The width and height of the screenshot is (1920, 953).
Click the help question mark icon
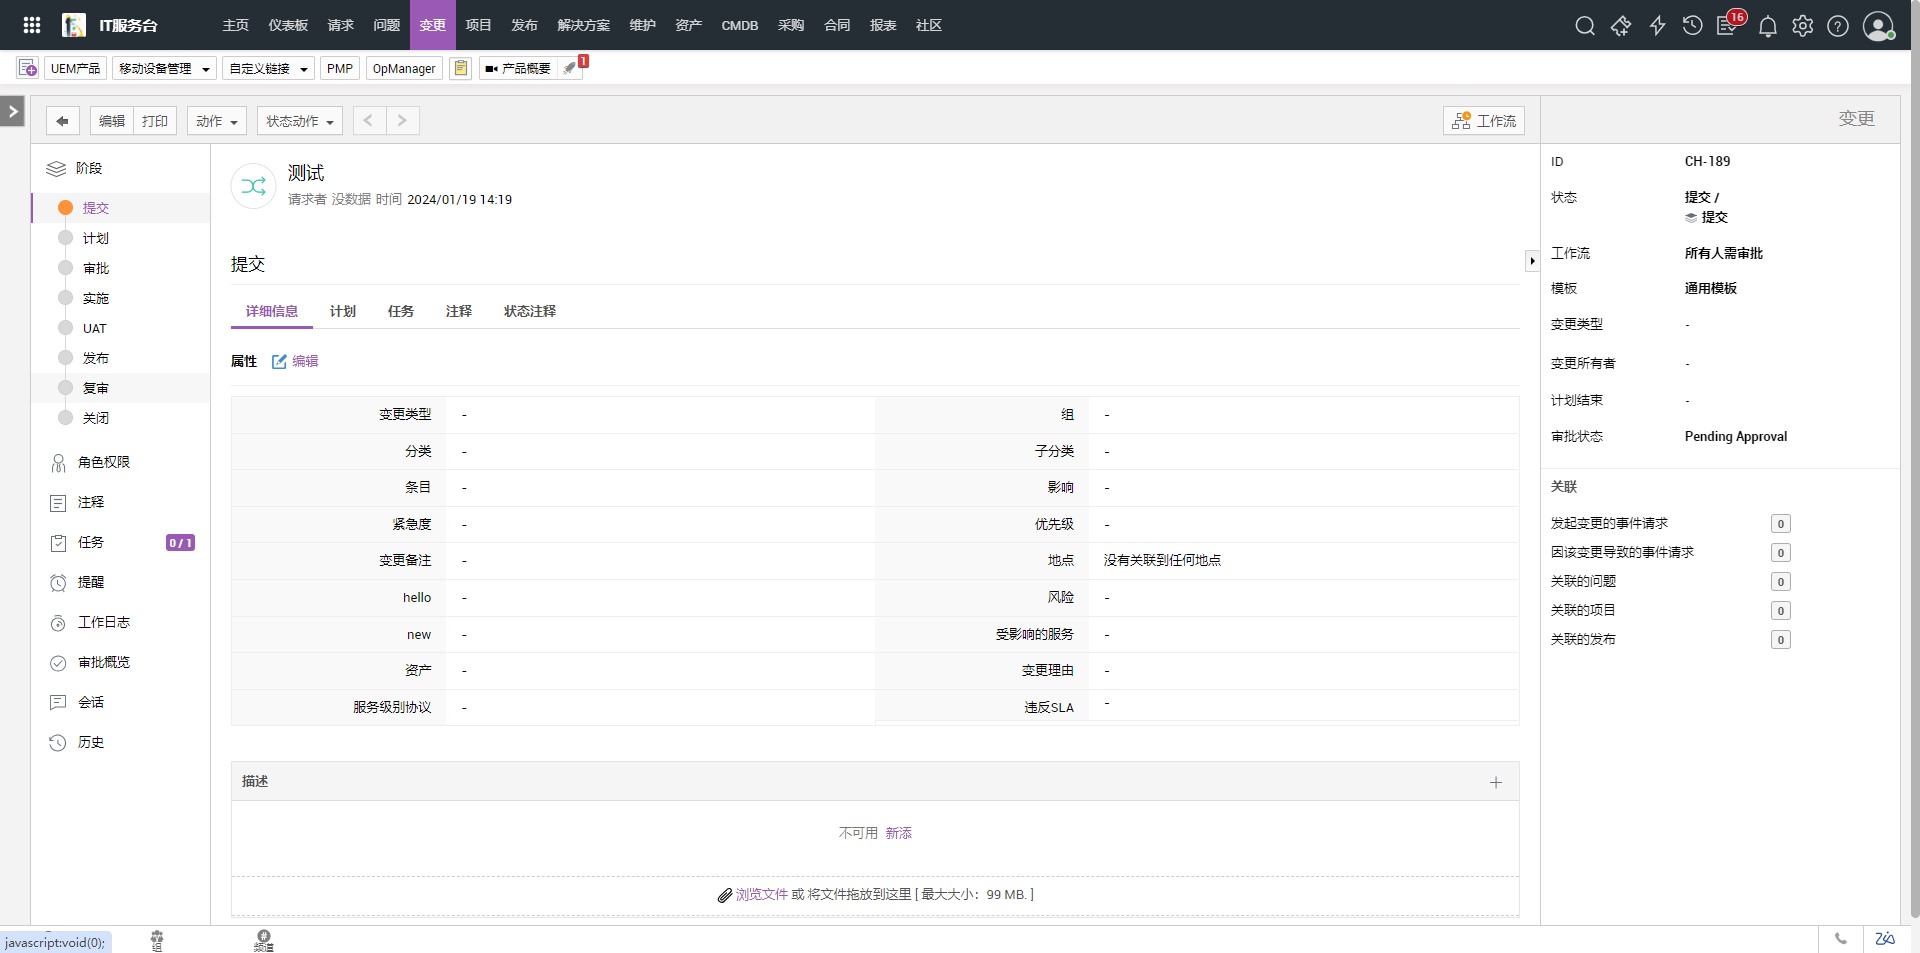[1837, 26]
